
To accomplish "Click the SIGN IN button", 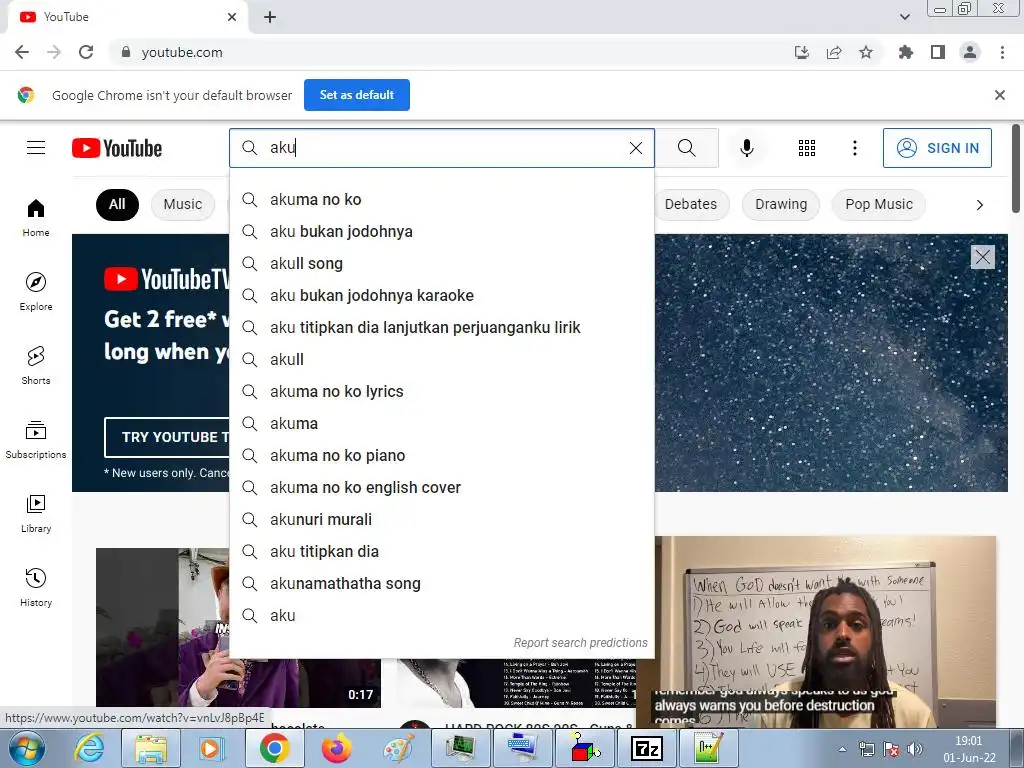I will click(937, 148).
